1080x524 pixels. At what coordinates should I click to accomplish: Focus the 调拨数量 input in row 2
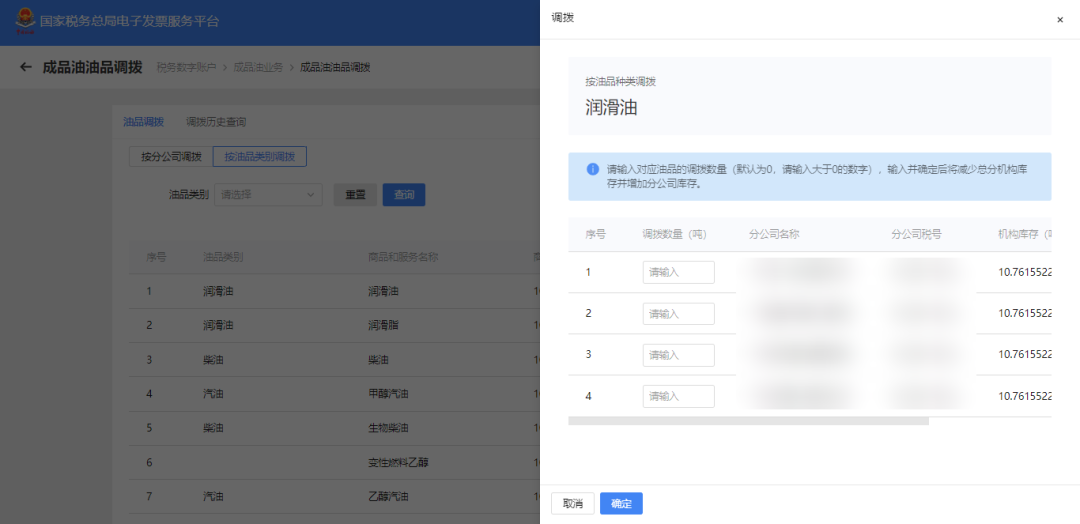coord(678,314)
